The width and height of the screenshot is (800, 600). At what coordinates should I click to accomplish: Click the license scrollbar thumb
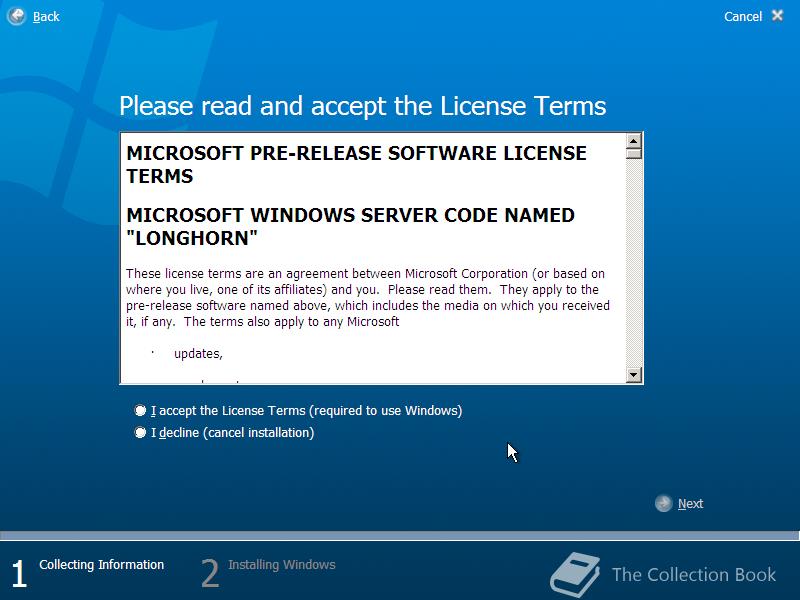click(x=634, y=154)
